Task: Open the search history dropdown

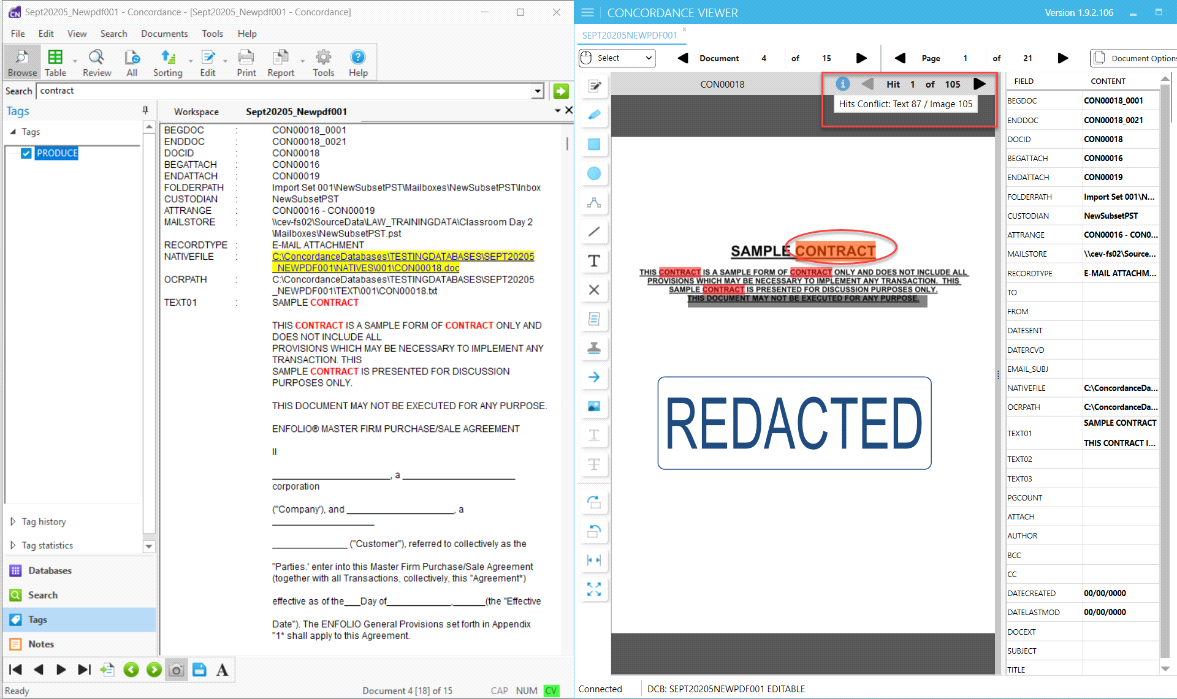Action: click(x=537, y=91)
